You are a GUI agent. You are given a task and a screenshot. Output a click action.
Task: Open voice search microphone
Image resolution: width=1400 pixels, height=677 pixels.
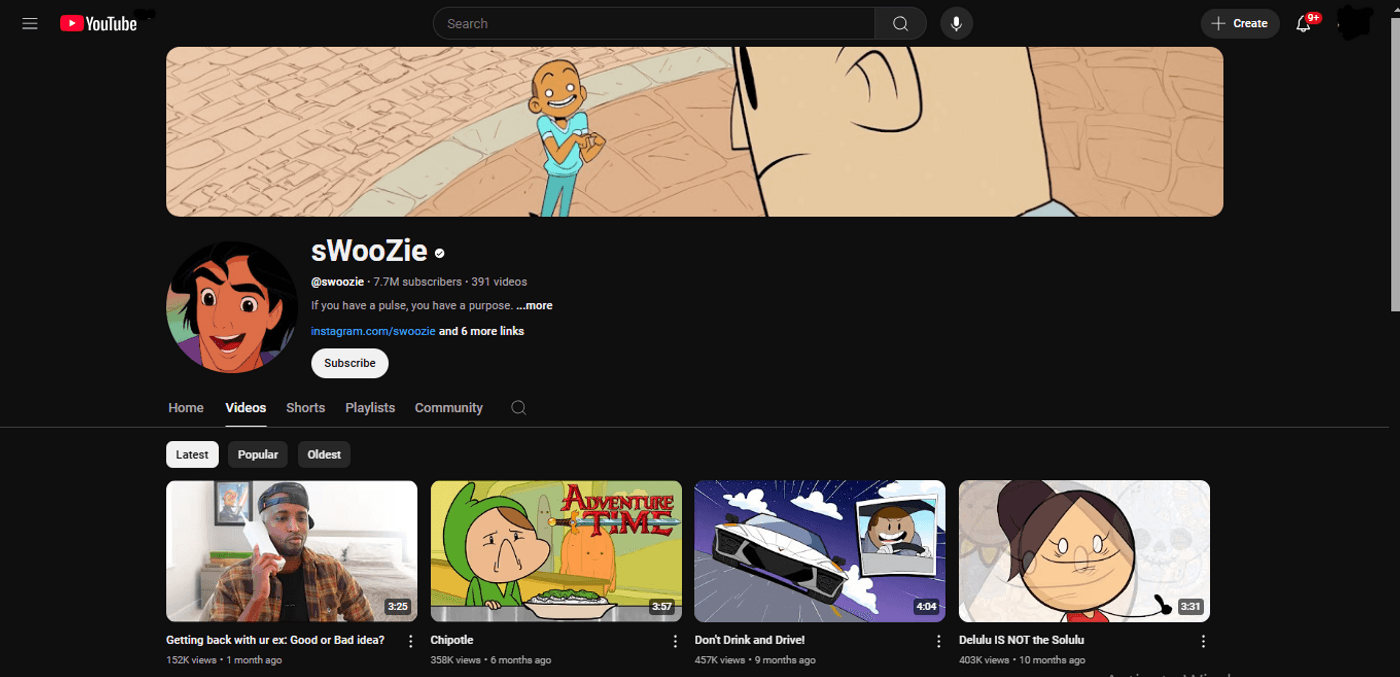(x=956, y=23)
